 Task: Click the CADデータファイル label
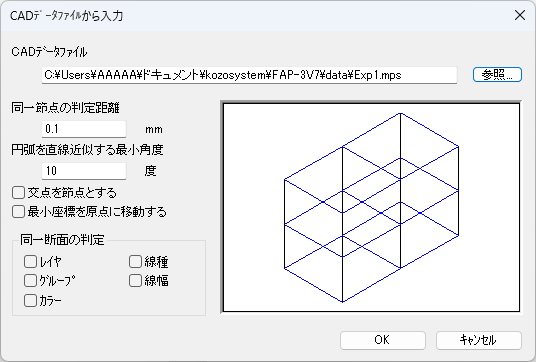tap(49, 52)
